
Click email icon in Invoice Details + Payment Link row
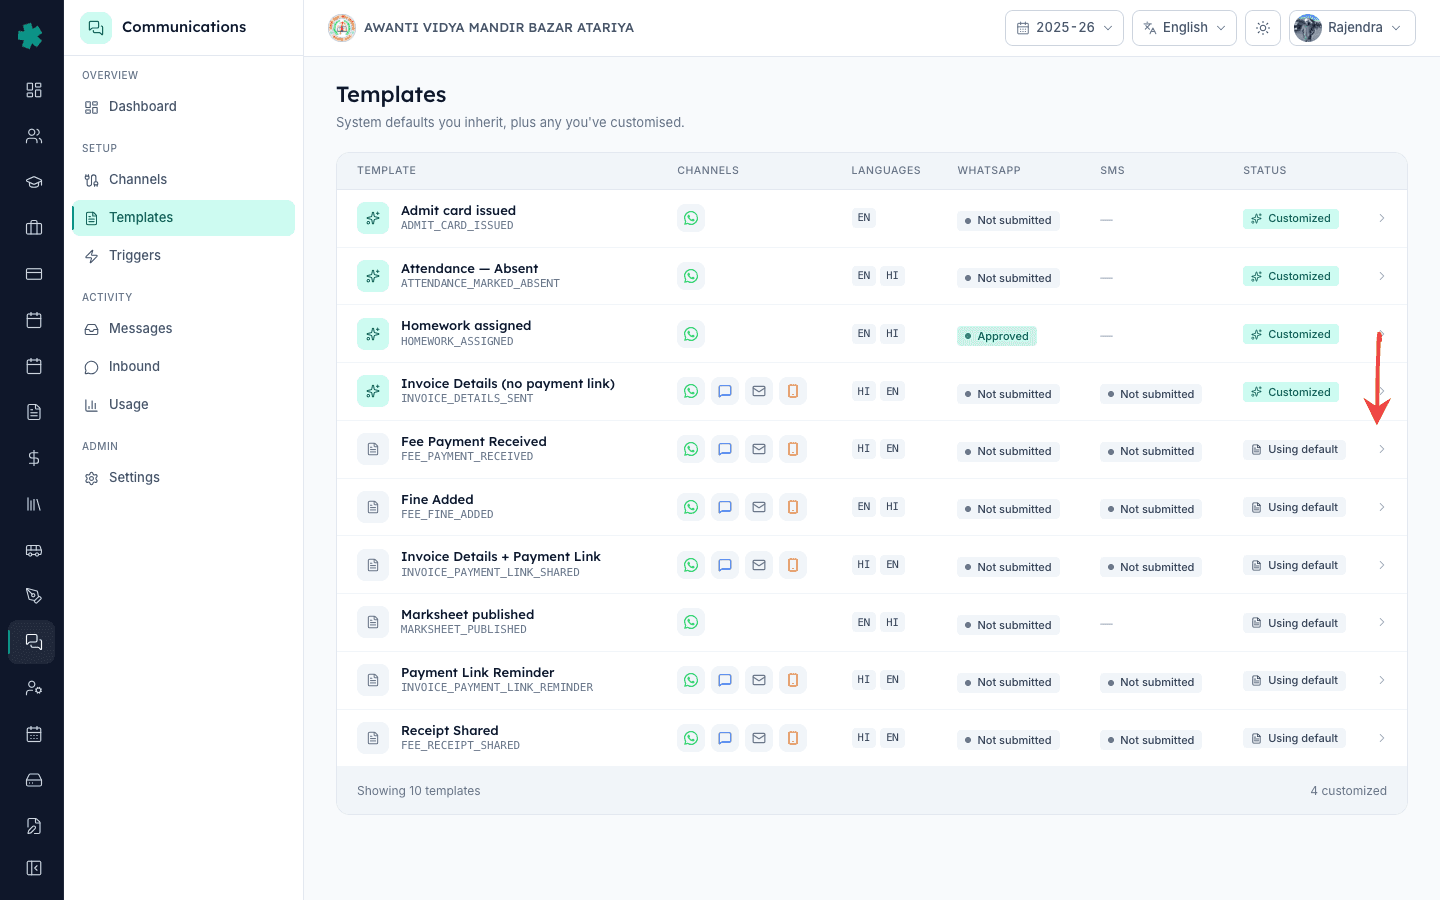(x=759, y=565)
